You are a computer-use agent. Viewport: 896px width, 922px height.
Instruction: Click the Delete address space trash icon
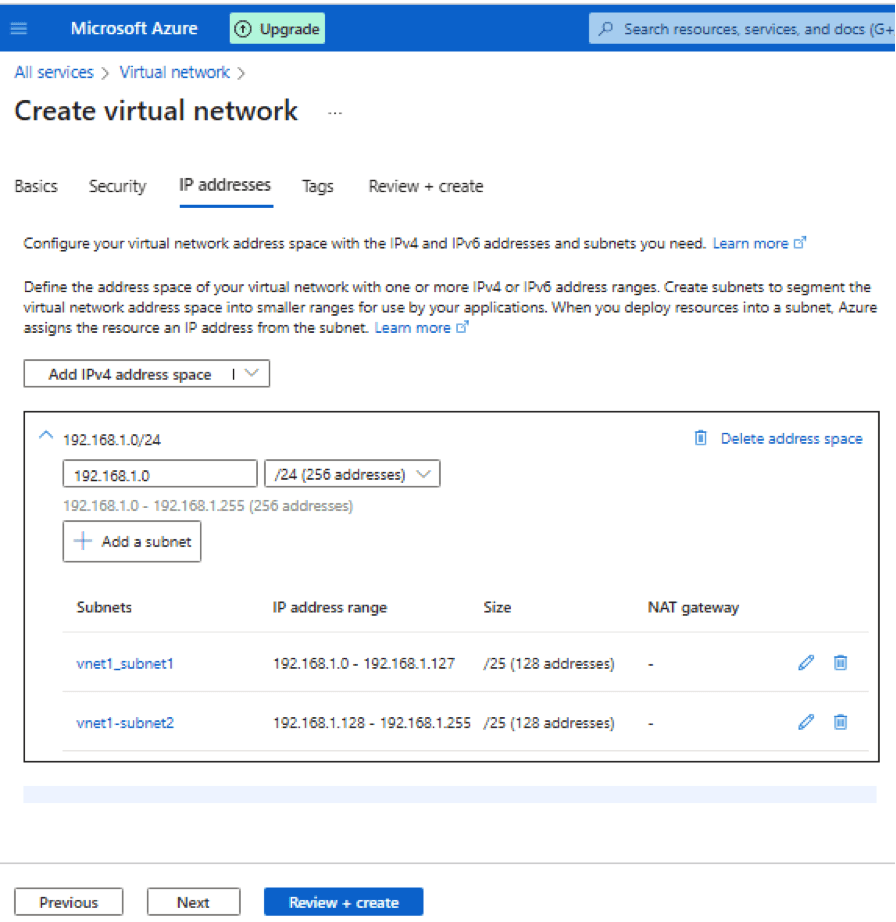pyautogui.click(x=701, y=438)
